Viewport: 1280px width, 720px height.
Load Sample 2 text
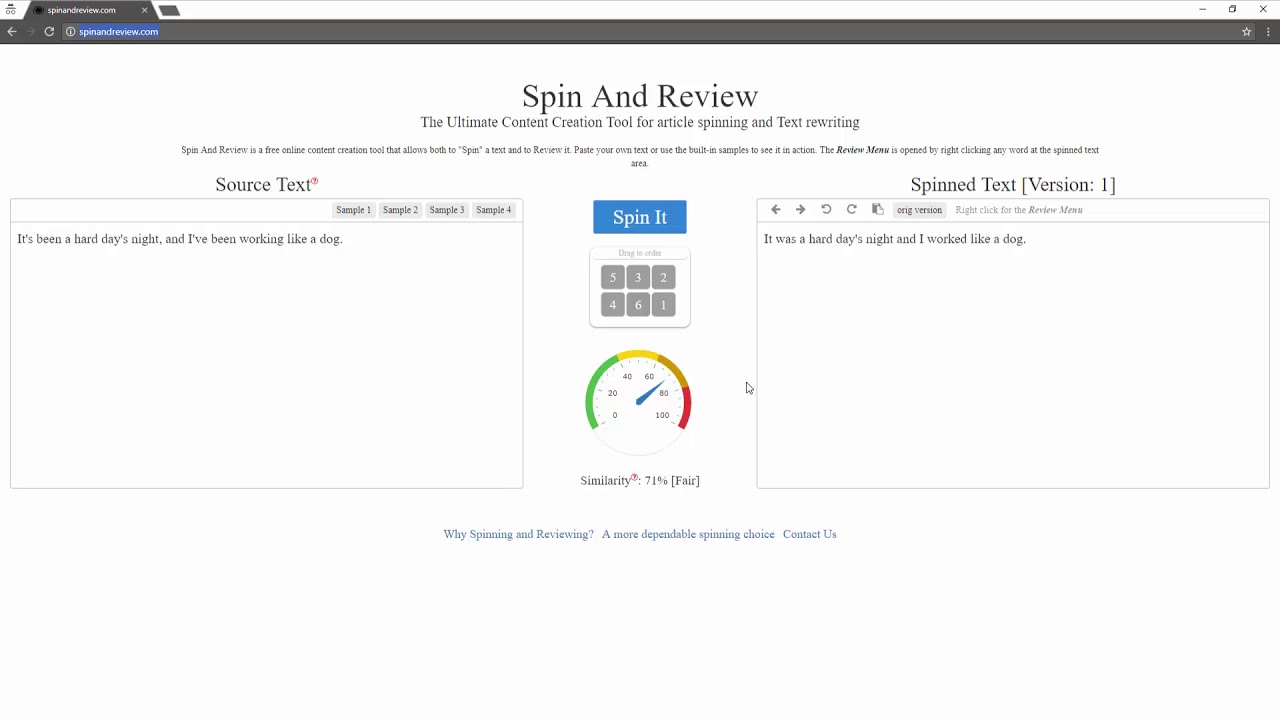[400, 210]
